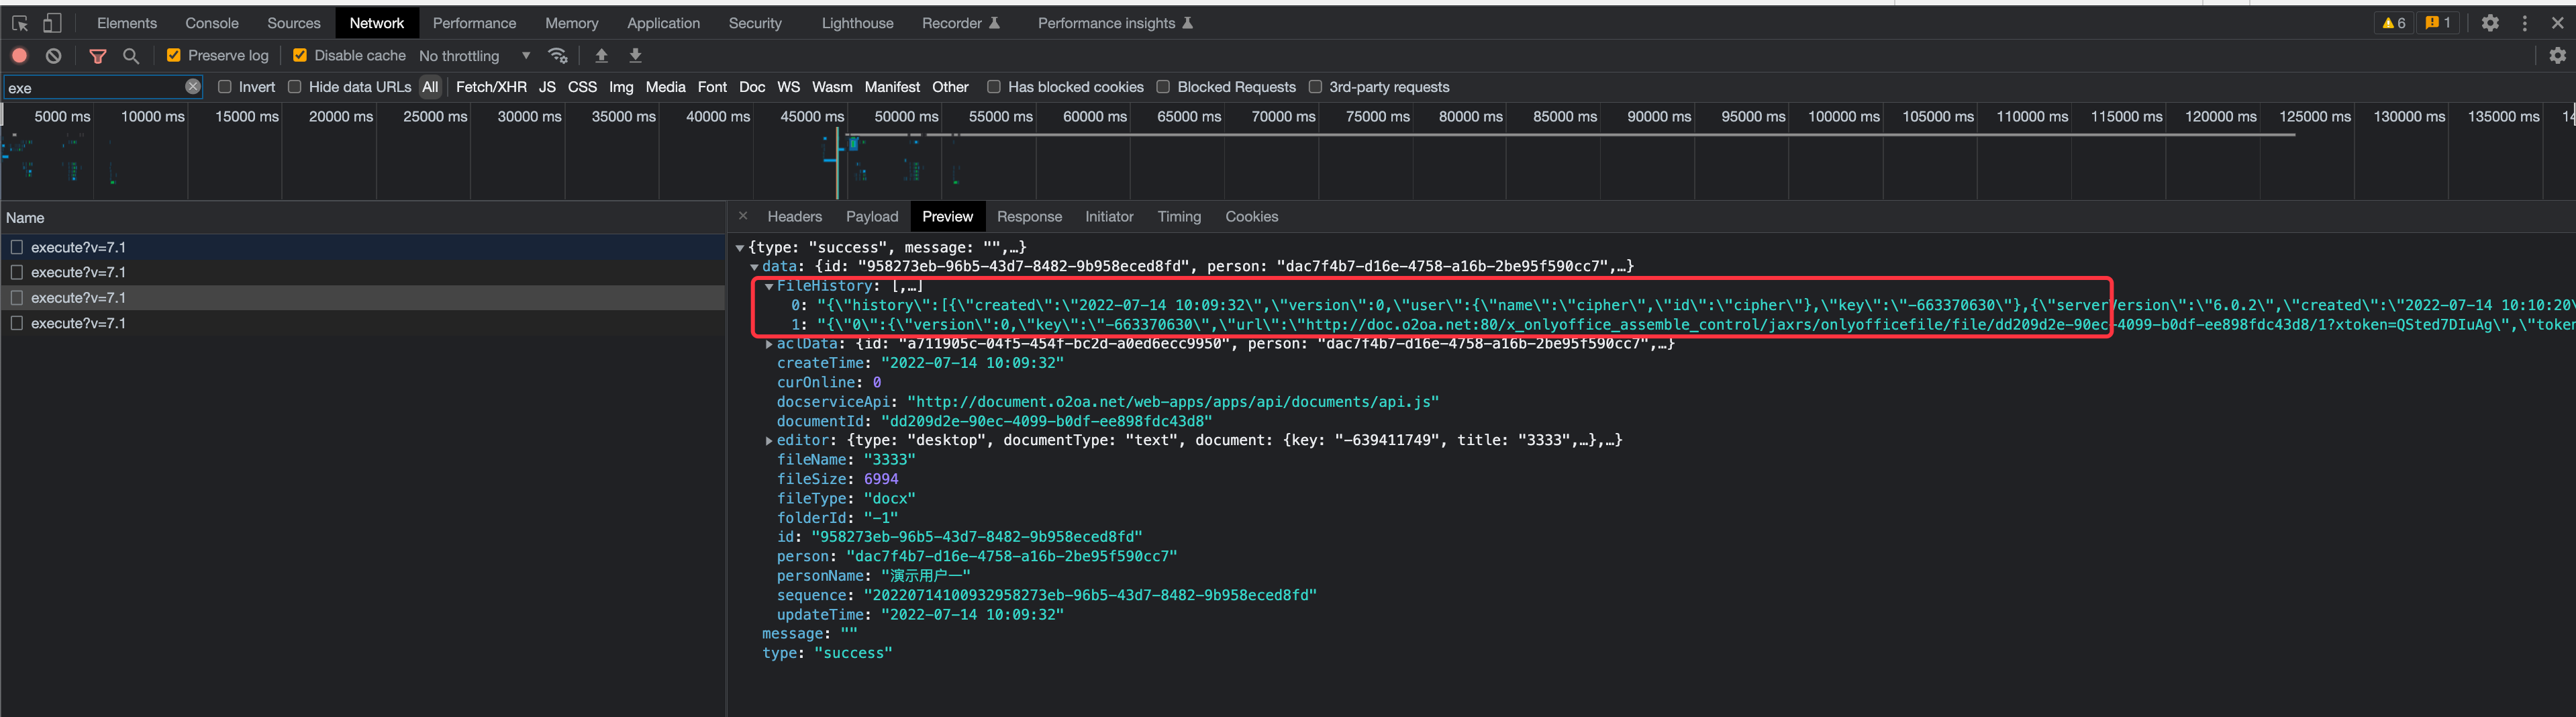Open DevTools settings gear
Viewport: 2576px width, 717px height.
pyautogui.click(x=2489, y=23)
